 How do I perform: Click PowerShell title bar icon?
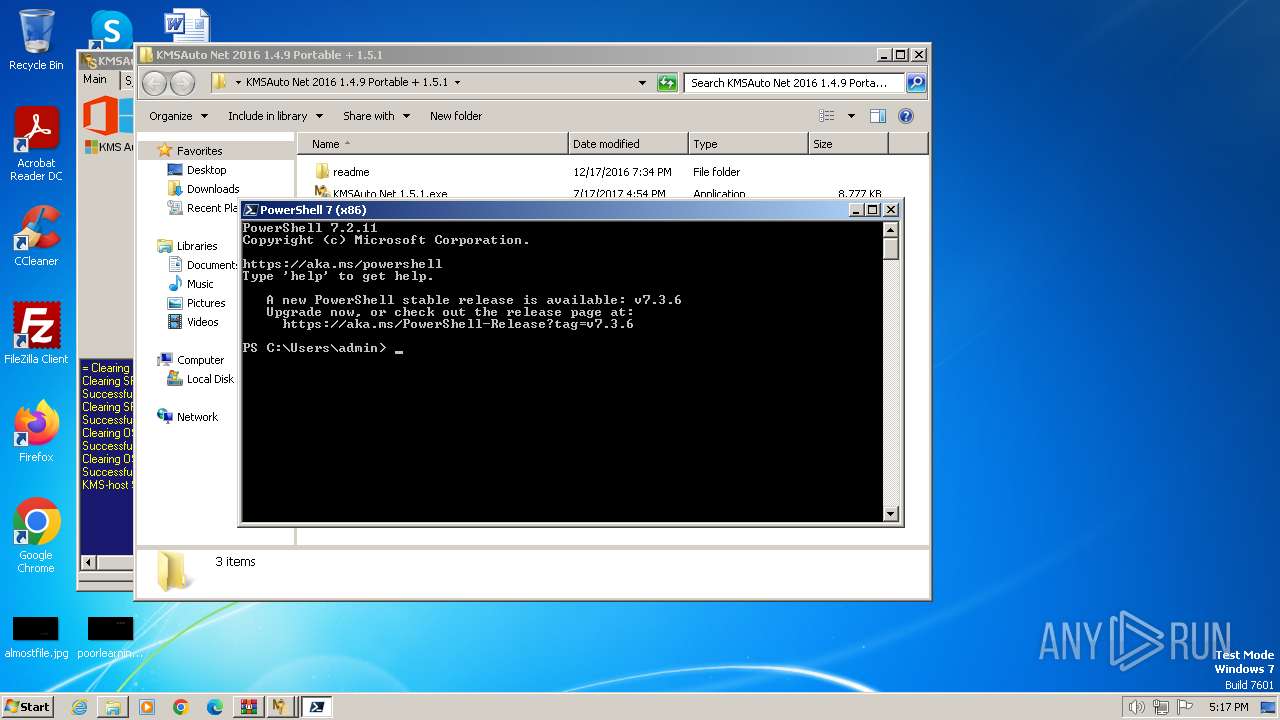[x=251, y=210]
